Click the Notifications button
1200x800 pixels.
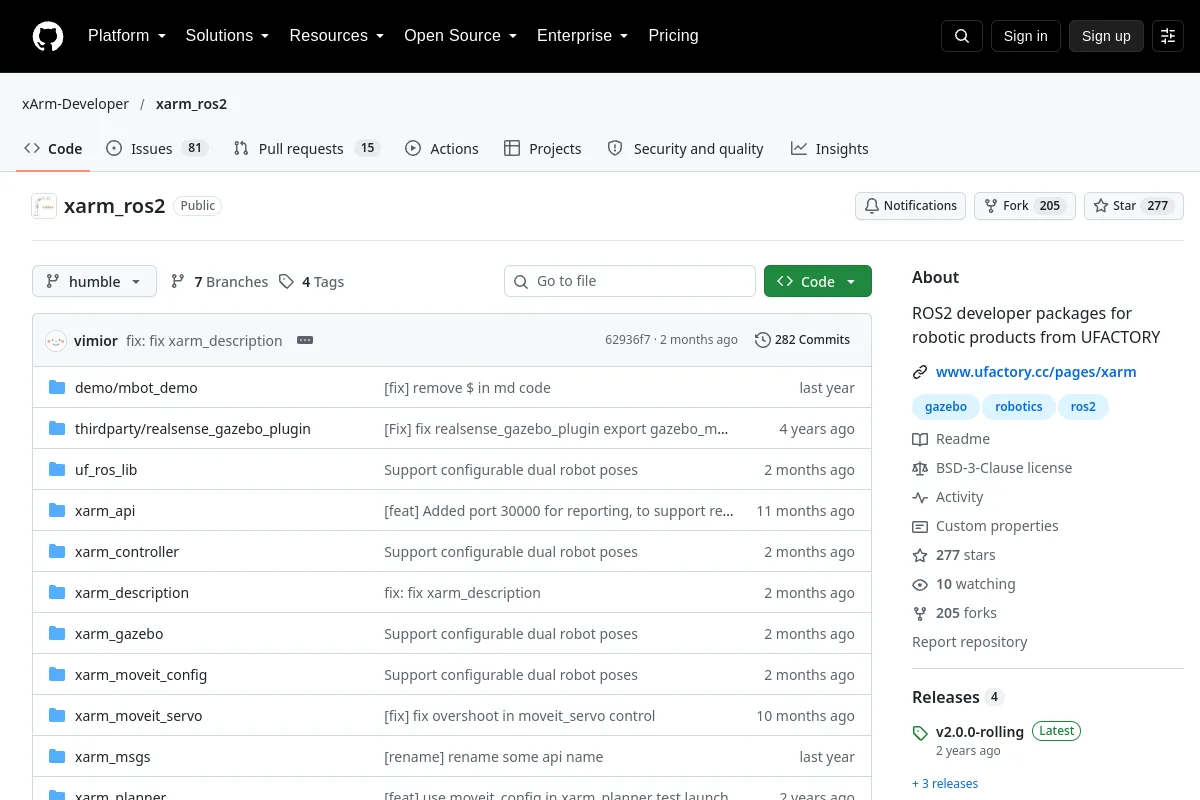pyautogui.click(x=910, y=206)
